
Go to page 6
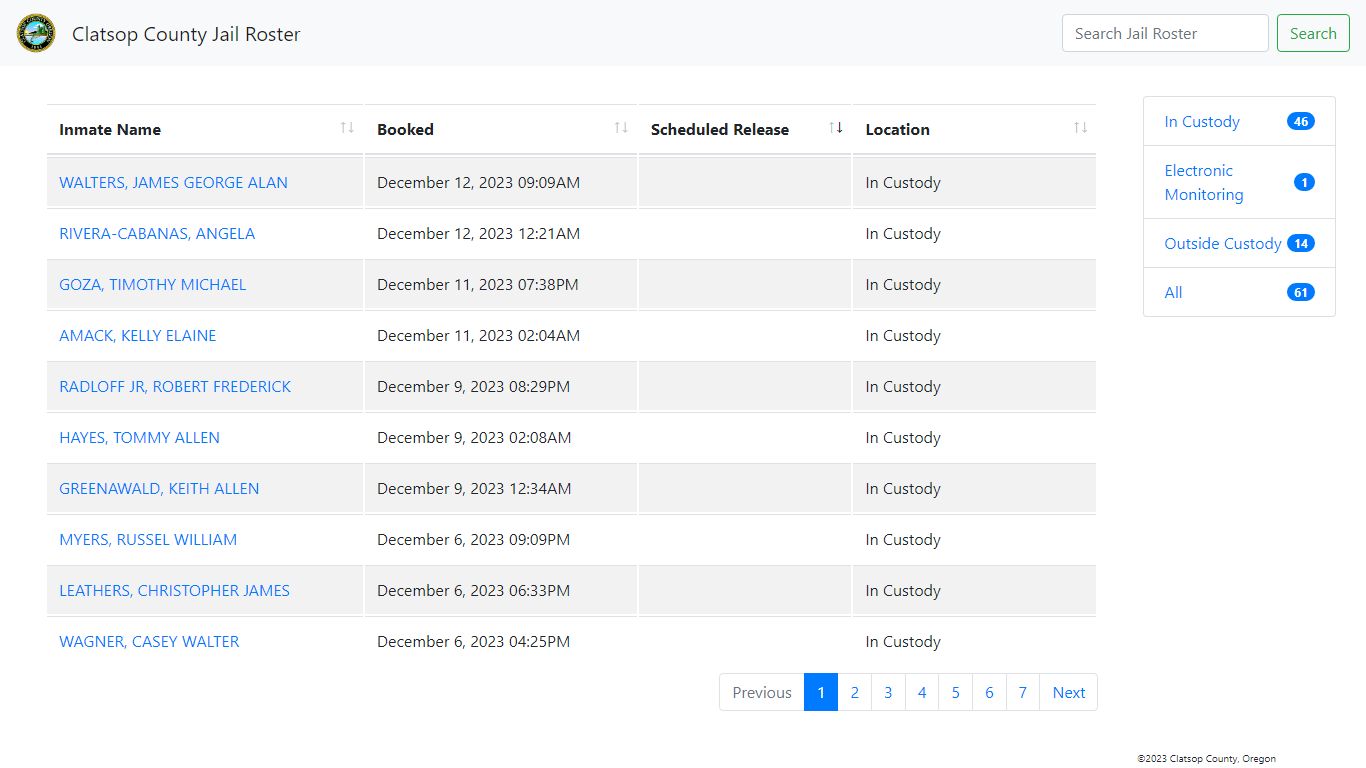989,692
